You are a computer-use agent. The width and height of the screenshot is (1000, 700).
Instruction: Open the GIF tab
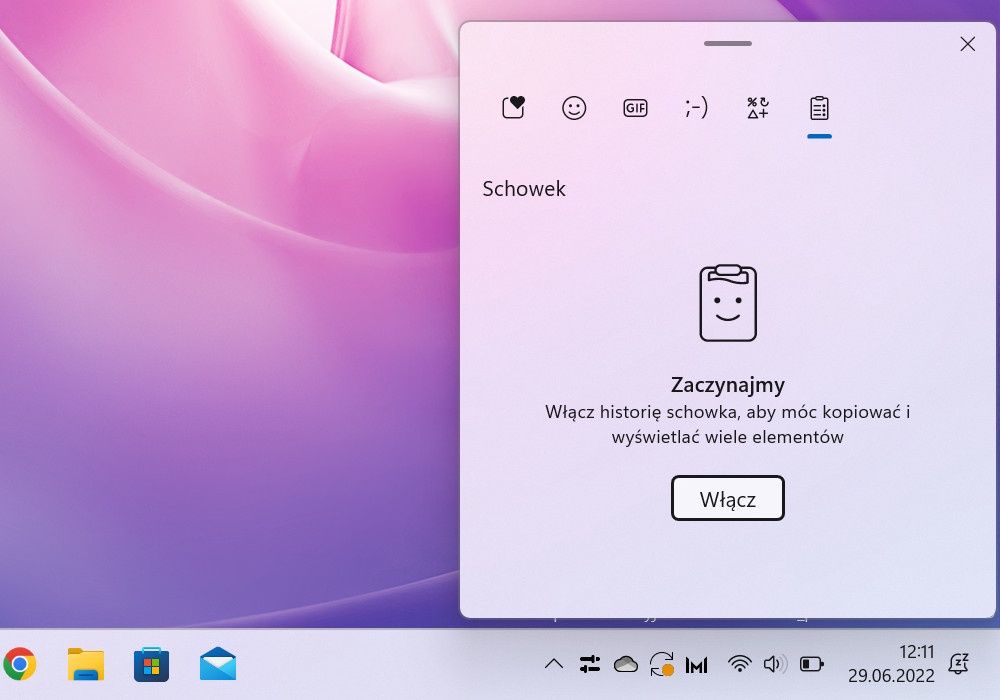coord(635,108)
